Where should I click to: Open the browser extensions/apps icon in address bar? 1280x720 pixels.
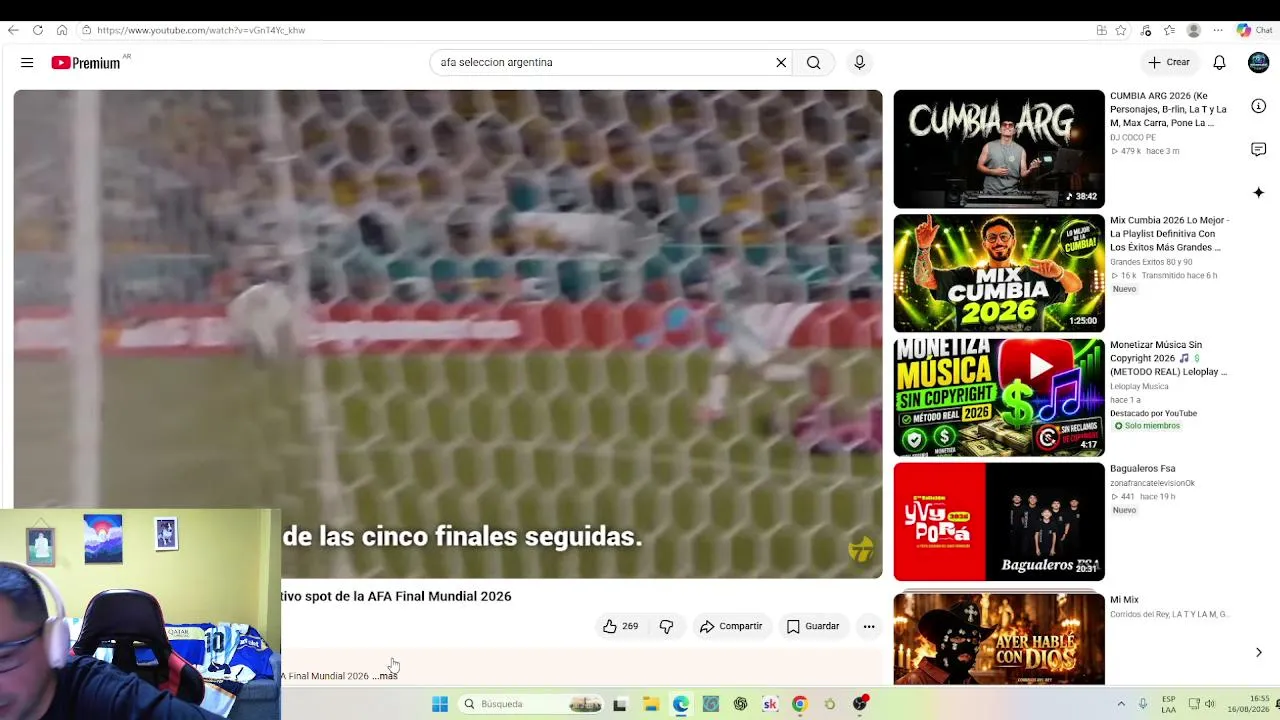[1102, 30]
